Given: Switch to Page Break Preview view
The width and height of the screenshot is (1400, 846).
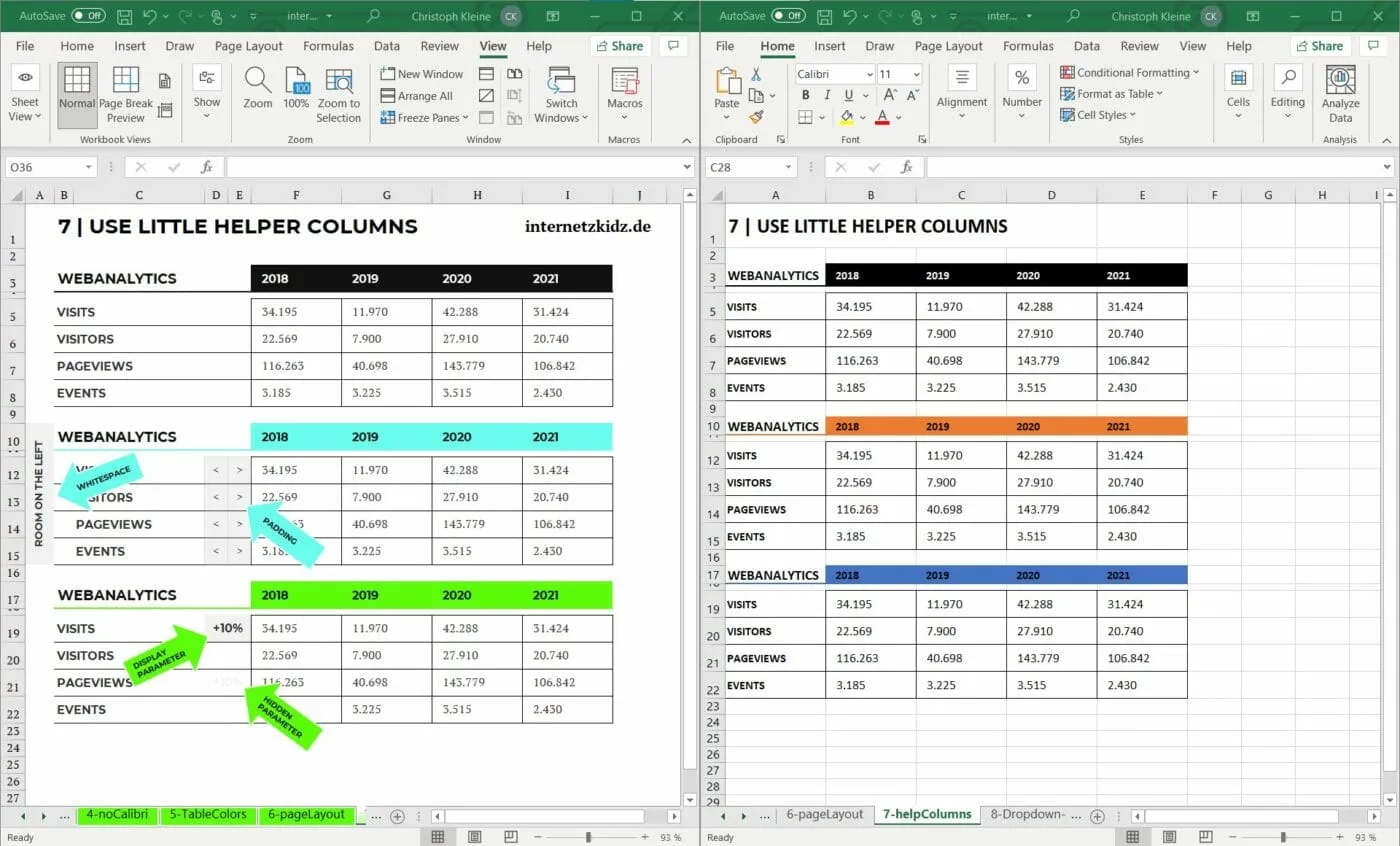Looking at the screenshot, I should 125,95.
